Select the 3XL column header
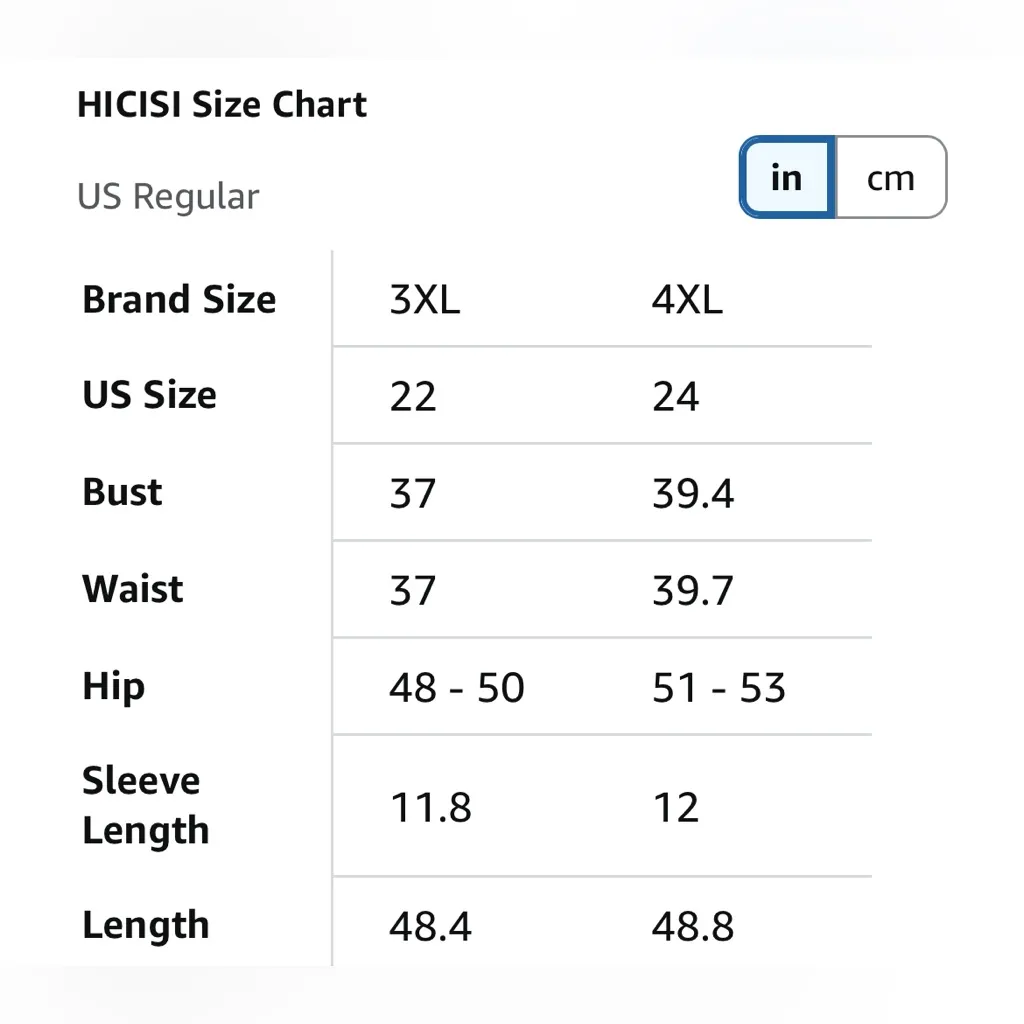The image size is (1024, 1024). pos(425,299)
